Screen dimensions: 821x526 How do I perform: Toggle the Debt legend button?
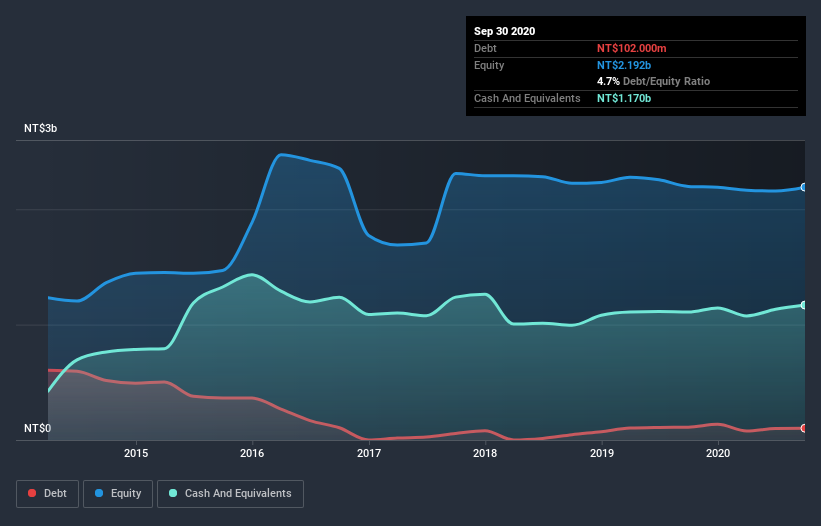tap(48, 494)
